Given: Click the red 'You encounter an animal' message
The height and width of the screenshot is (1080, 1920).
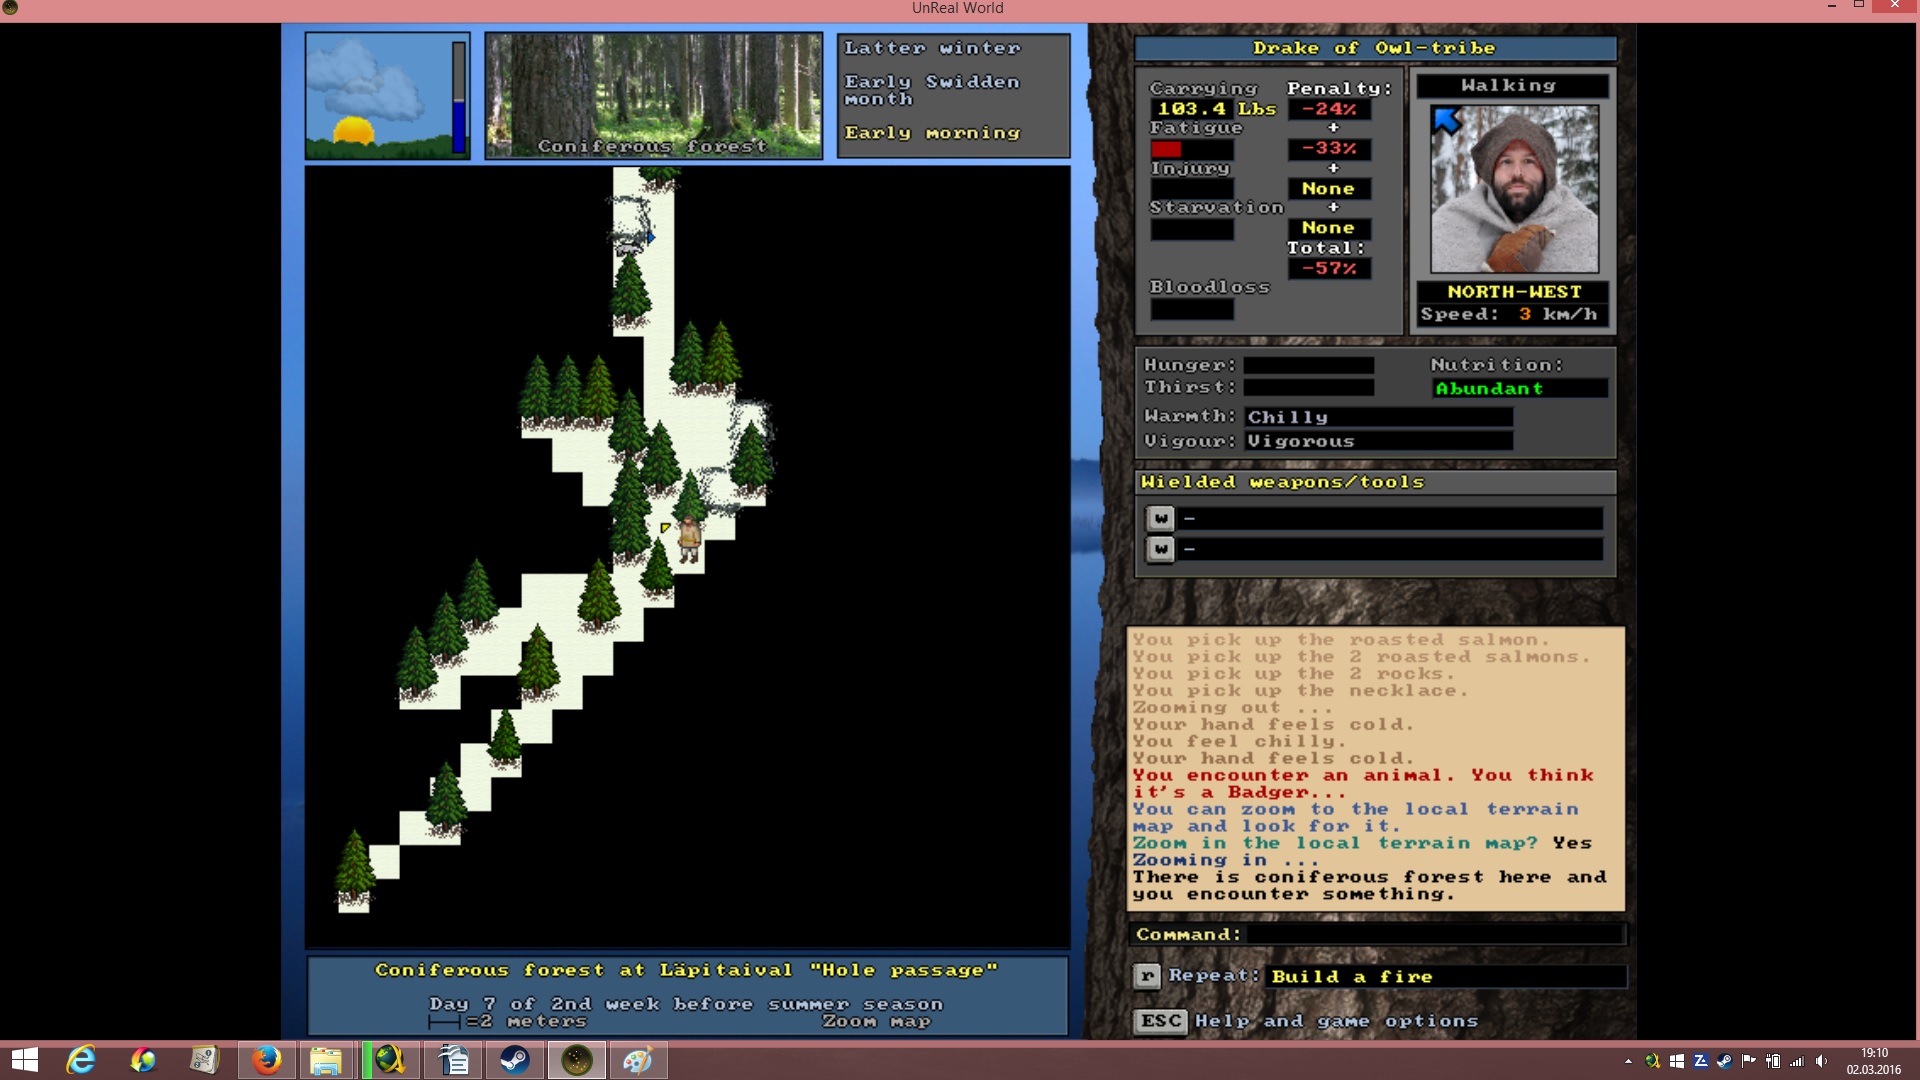Looking at the screenshot, I should coord(1363,783).
